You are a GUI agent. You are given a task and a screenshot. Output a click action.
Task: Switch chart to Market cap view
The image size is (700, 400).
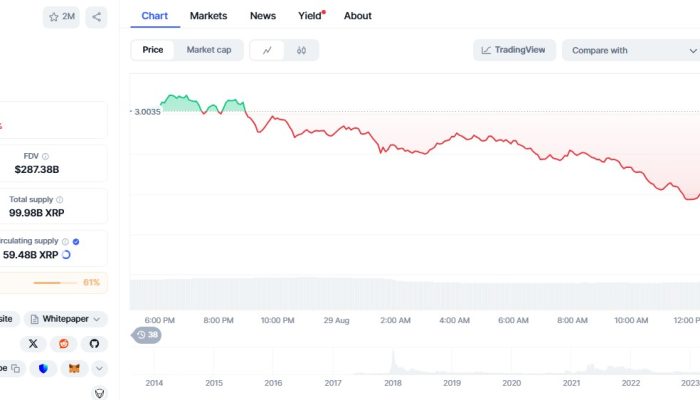pos(209,50)
